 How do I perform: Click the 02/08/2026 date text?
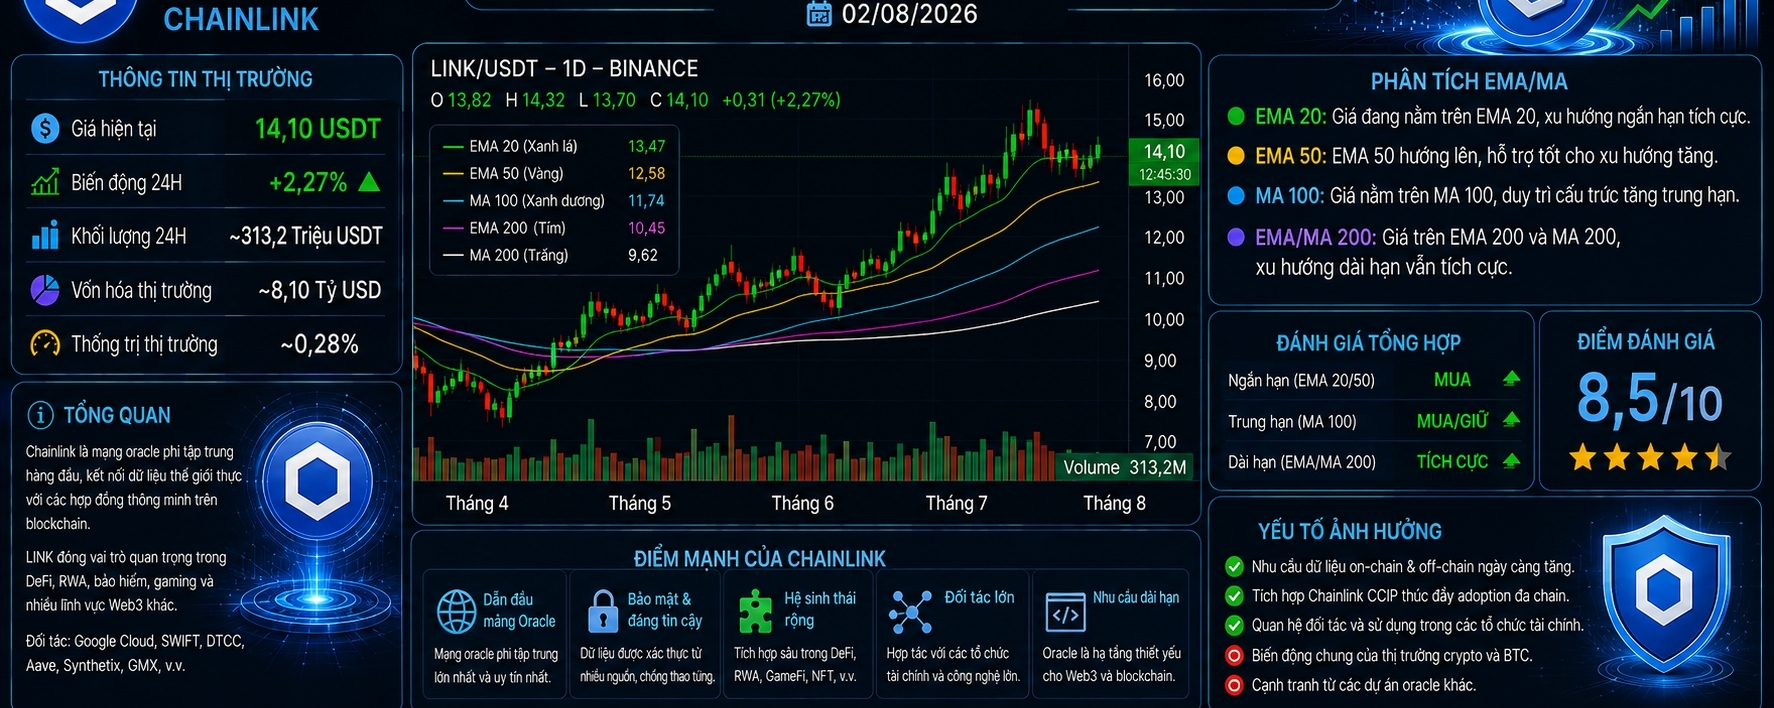(x=910, y=13)
